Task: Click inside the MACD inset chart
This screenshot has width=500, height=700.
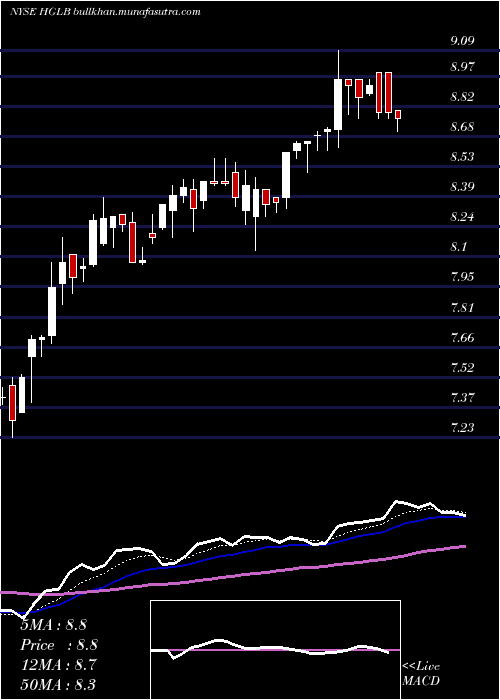Action: (x=275, y=650)
